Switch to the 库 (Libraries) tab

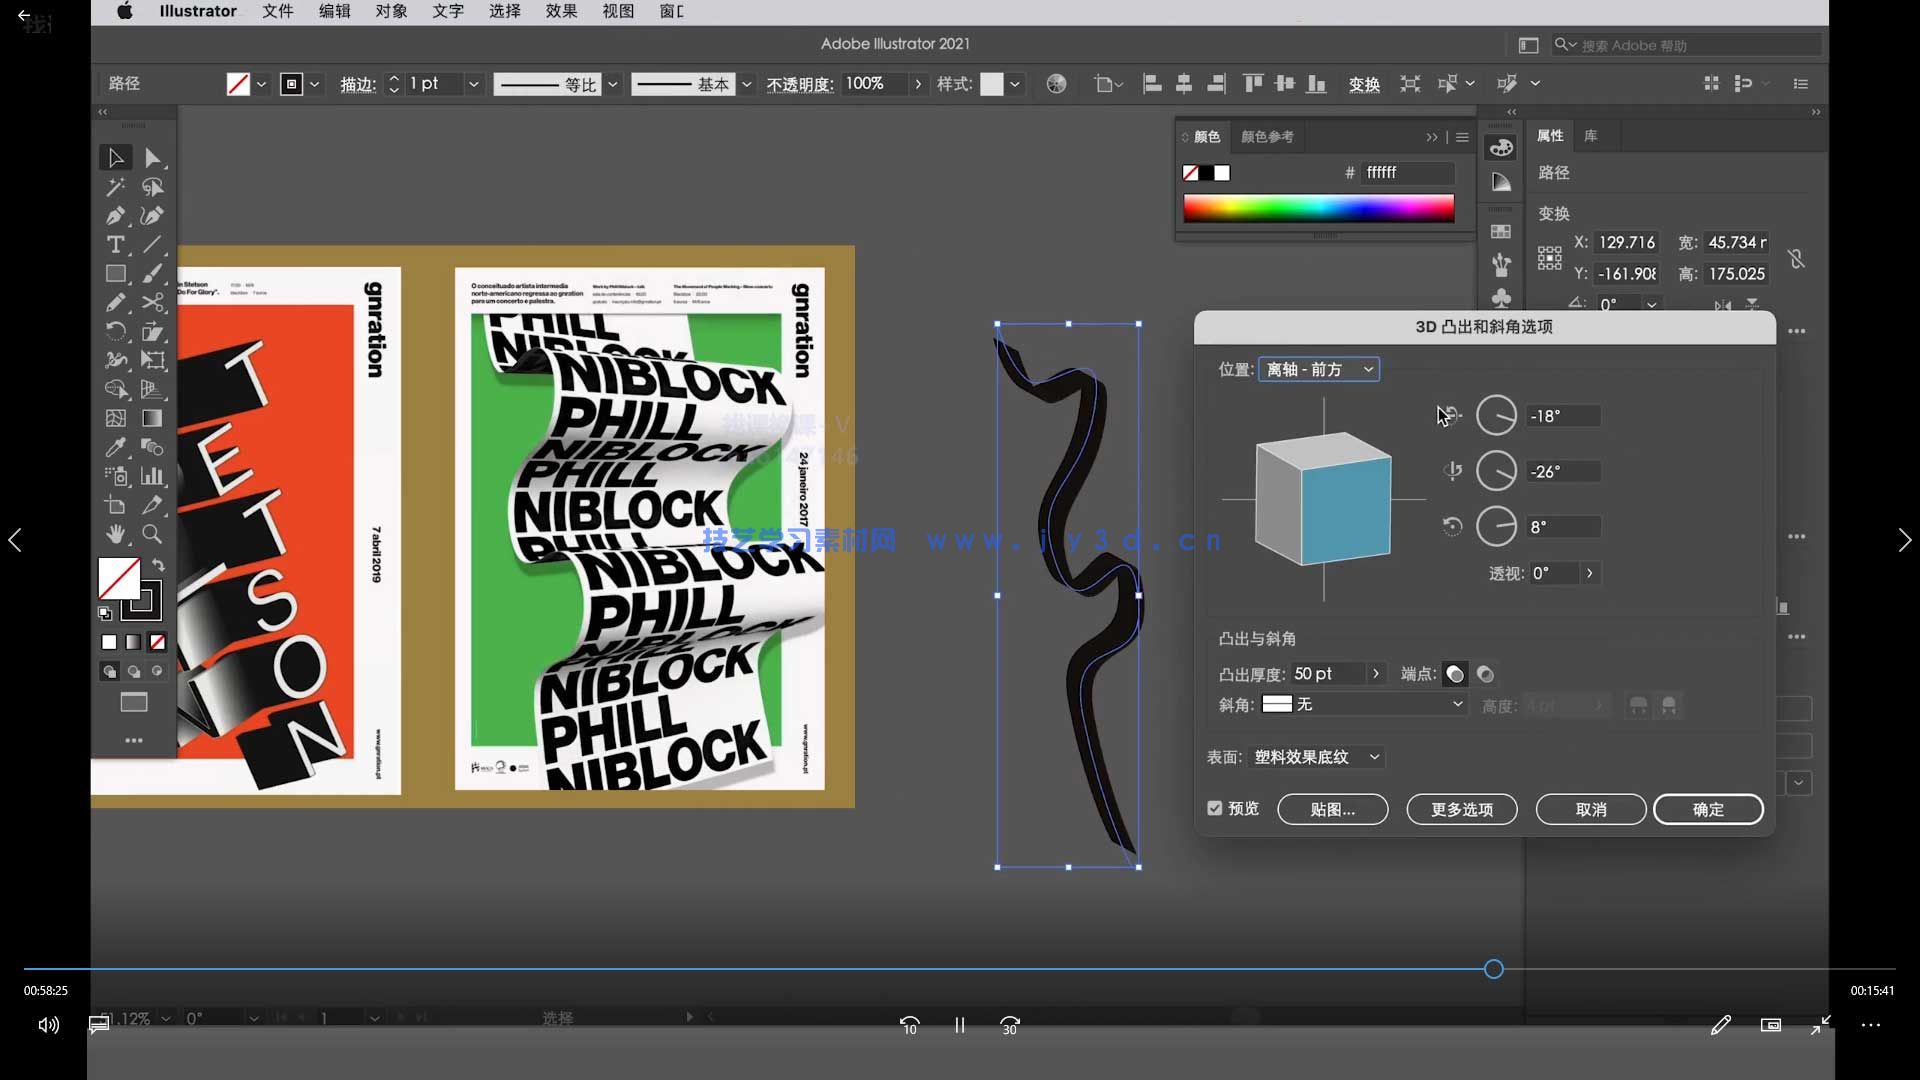point(1590,136)
